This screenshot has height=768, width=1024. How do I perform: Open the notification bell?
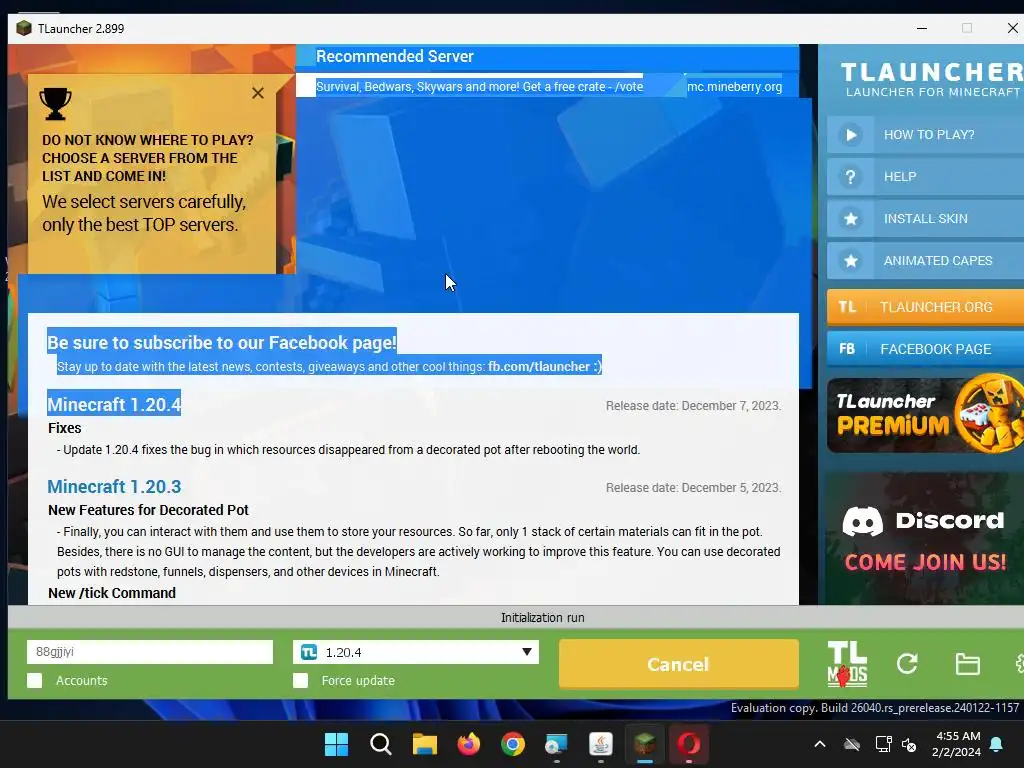click(997, 744)
